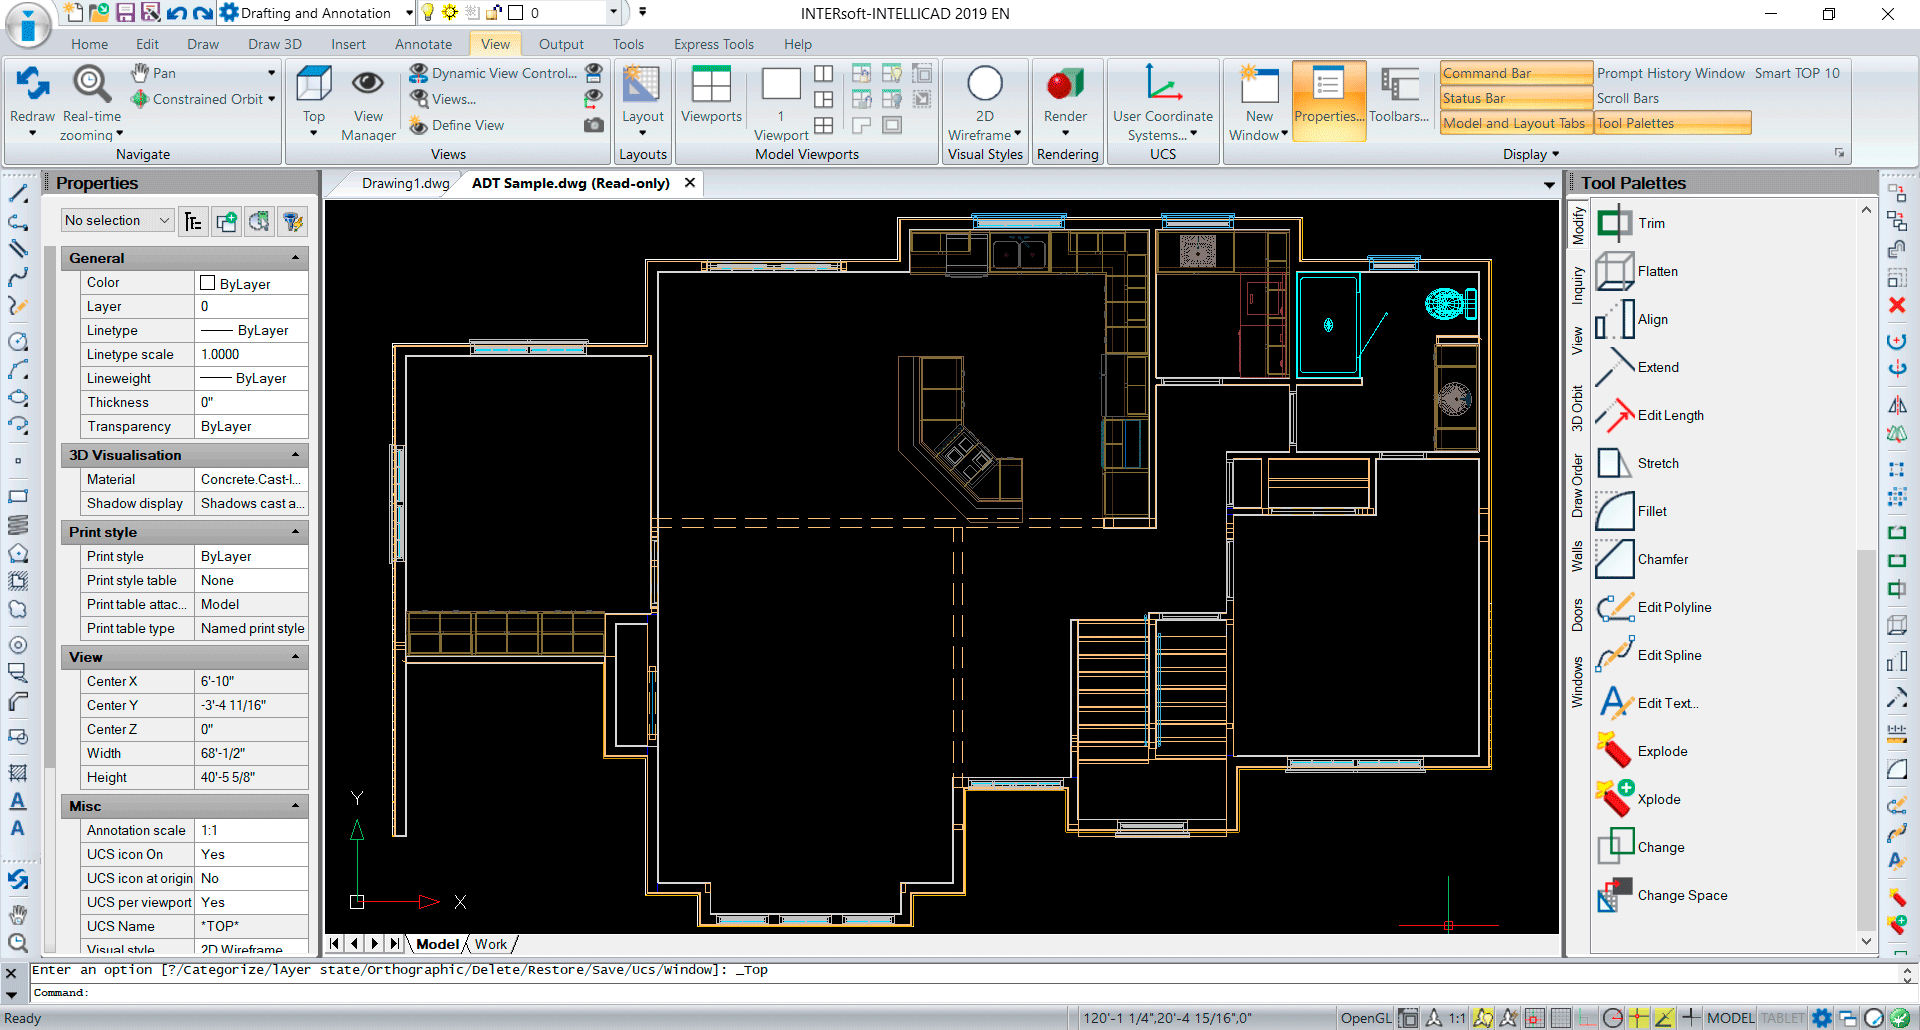This screenshot has height=1030, width=1920.
Task: Collapse the General properties section
Action: click(x=295, y=258)
